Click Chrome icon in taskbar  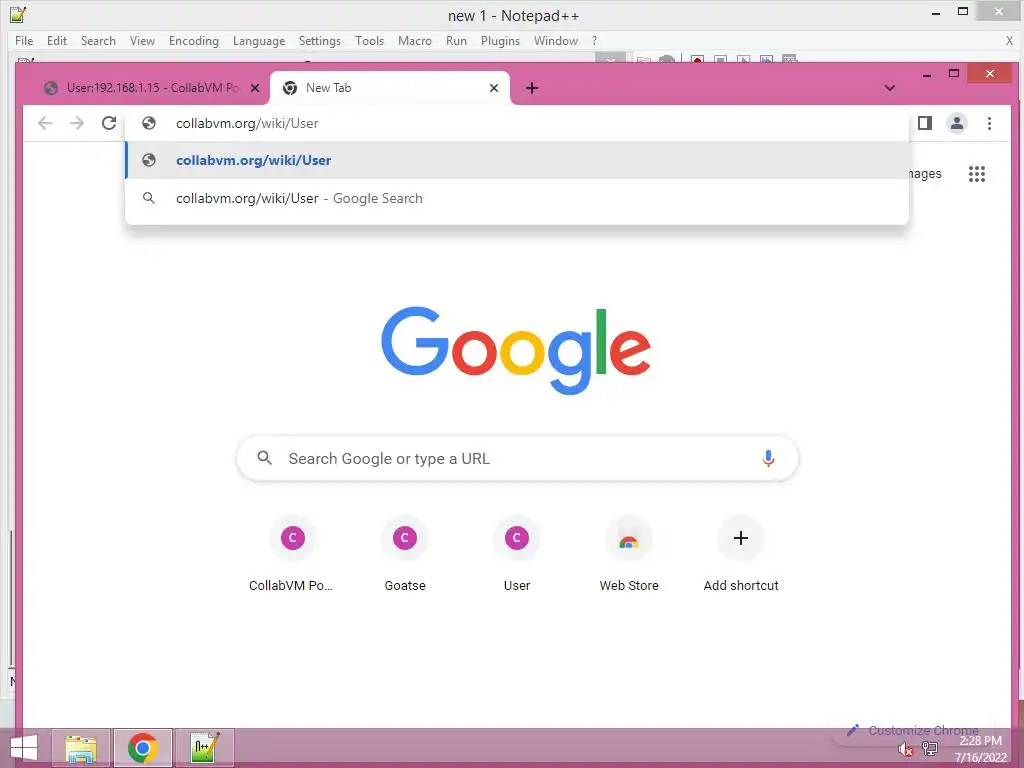(x=142, y=748)
